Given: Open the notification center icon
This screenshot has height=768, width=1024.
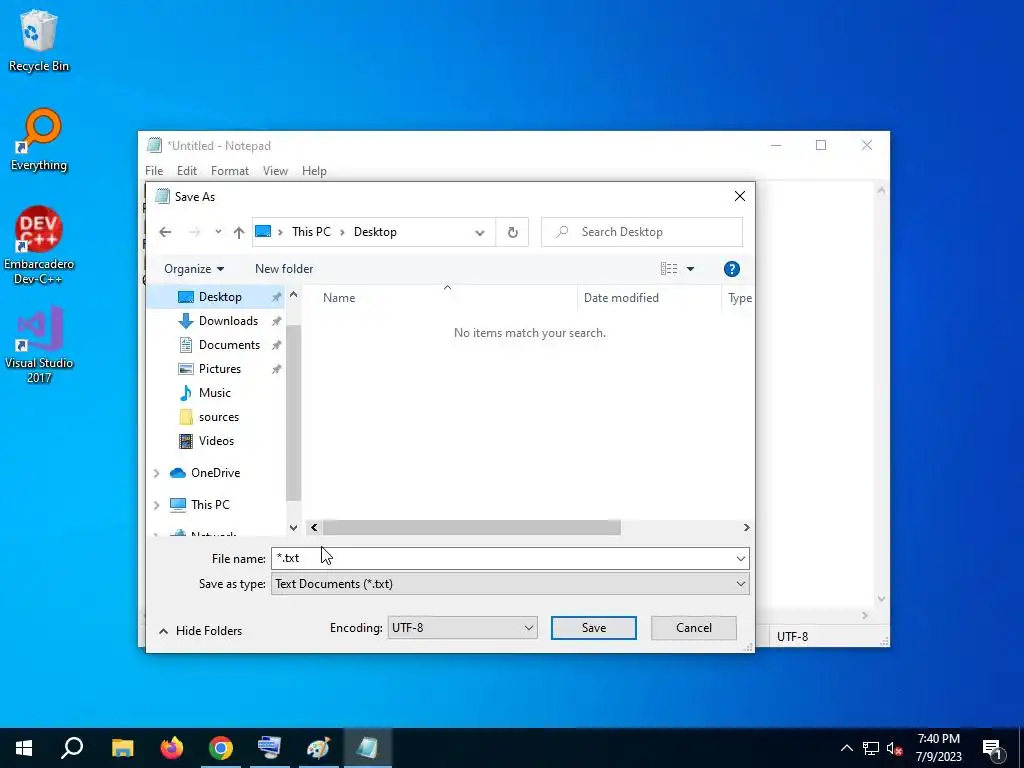Looking at the screenshot, I should click(x=993, y=748).
